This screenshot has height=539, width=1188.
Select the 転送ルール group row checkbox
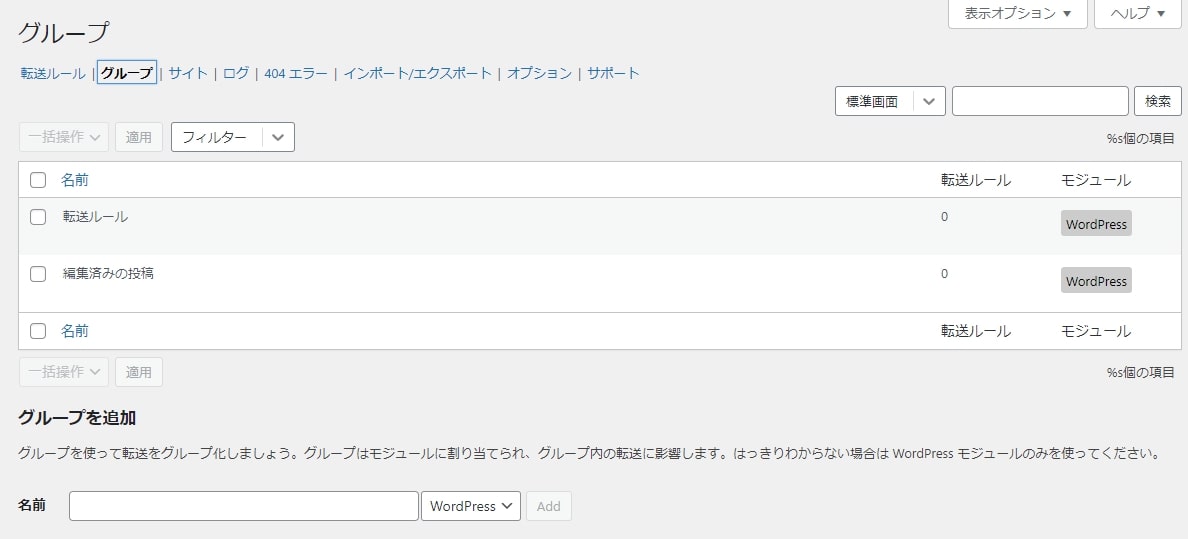pyautogui.click(x=38, y=217)
